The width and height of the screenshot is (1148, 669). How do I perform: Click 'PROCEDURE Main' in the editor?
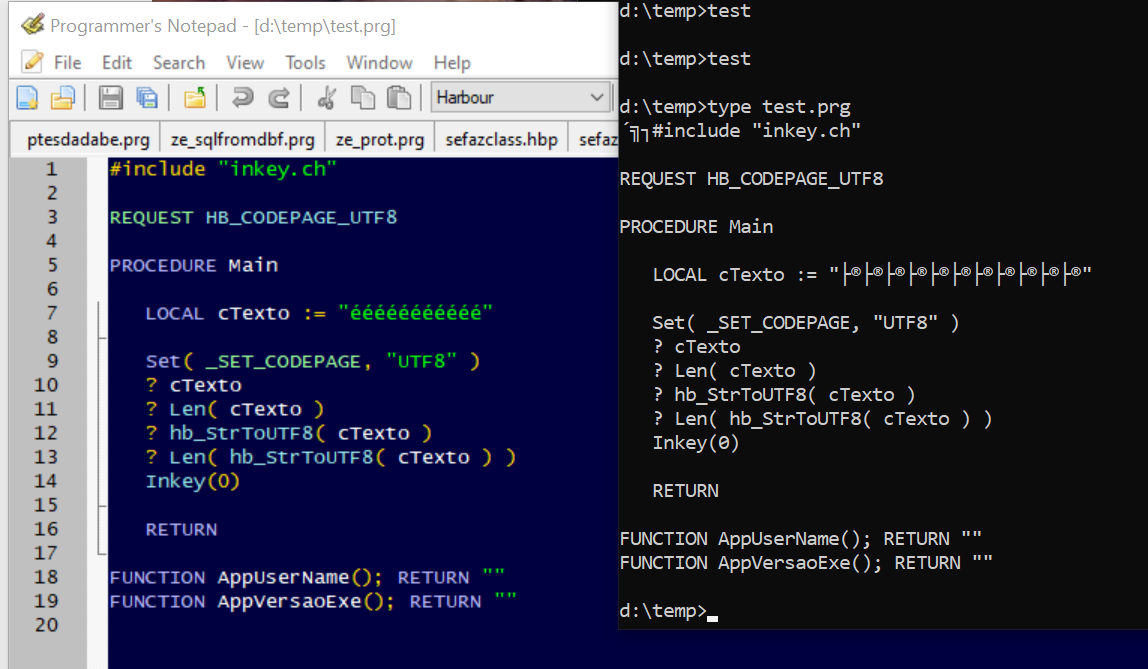click(193, 265)
